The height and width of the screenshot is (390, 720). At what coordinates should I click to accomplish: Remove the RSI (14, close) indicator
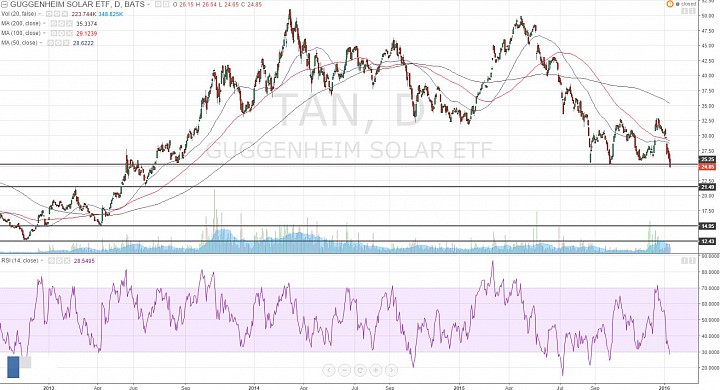(x=67, y=260)
